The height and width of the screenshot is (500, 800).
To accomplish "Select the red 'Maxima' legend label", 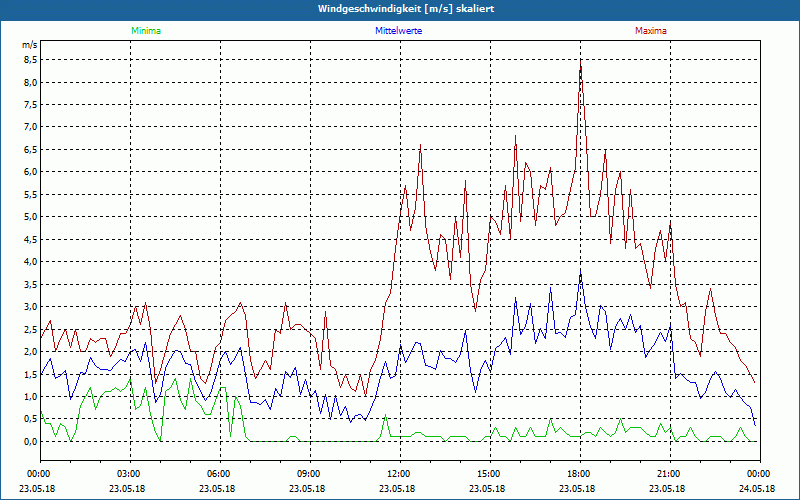I will pyautogui.click(x=651, y=31).
